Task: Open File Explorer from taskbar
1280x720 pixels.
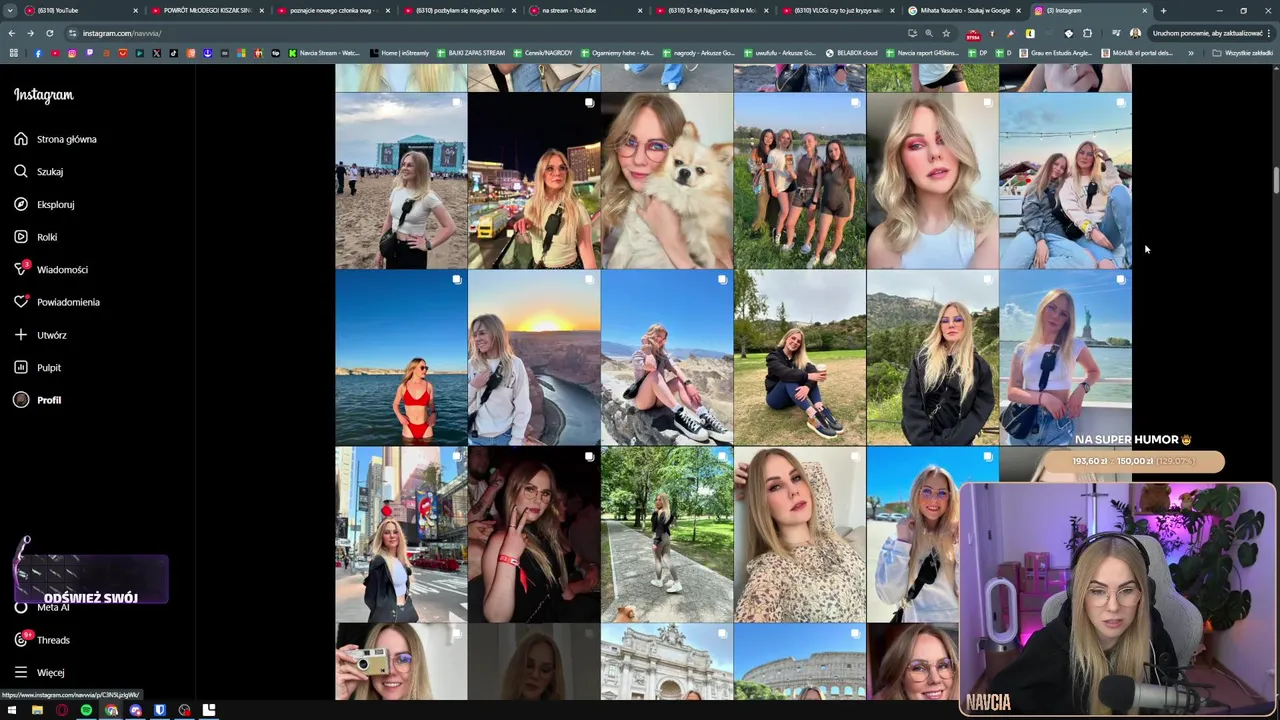Action: 37,710
